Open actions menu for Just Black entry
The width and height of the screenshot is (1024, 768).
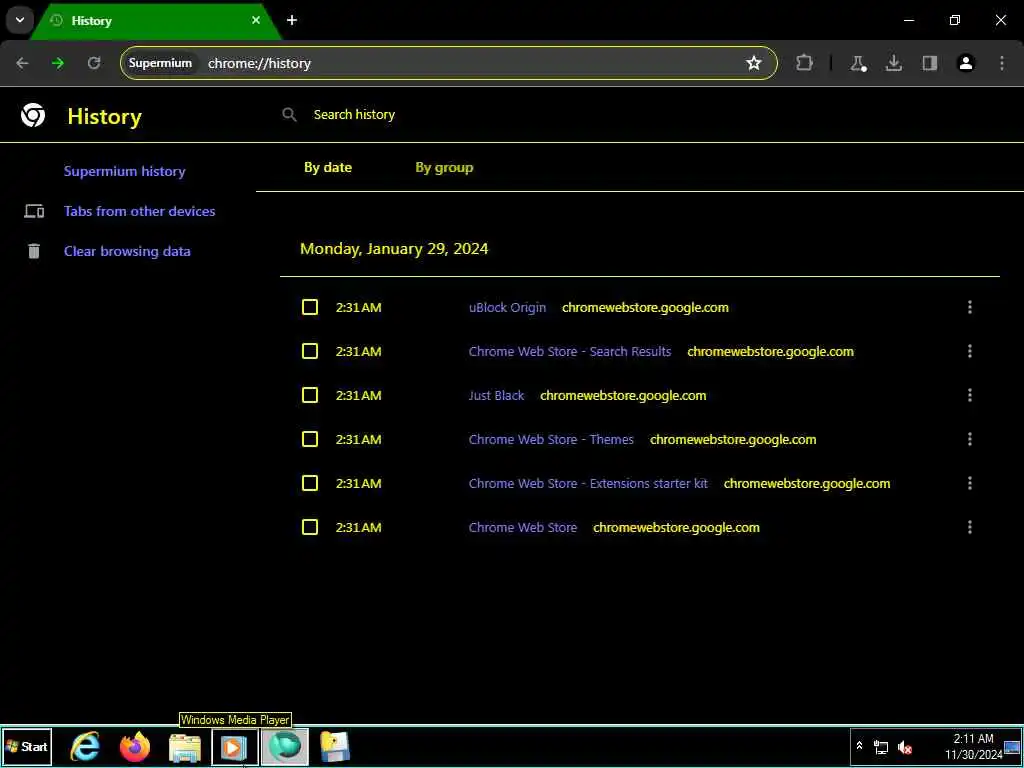click(x=970, y=395)
